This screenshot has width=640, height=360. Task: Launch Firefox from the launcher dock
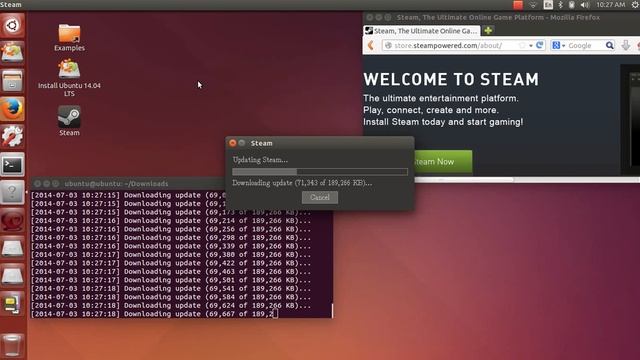tap(12, 109)
